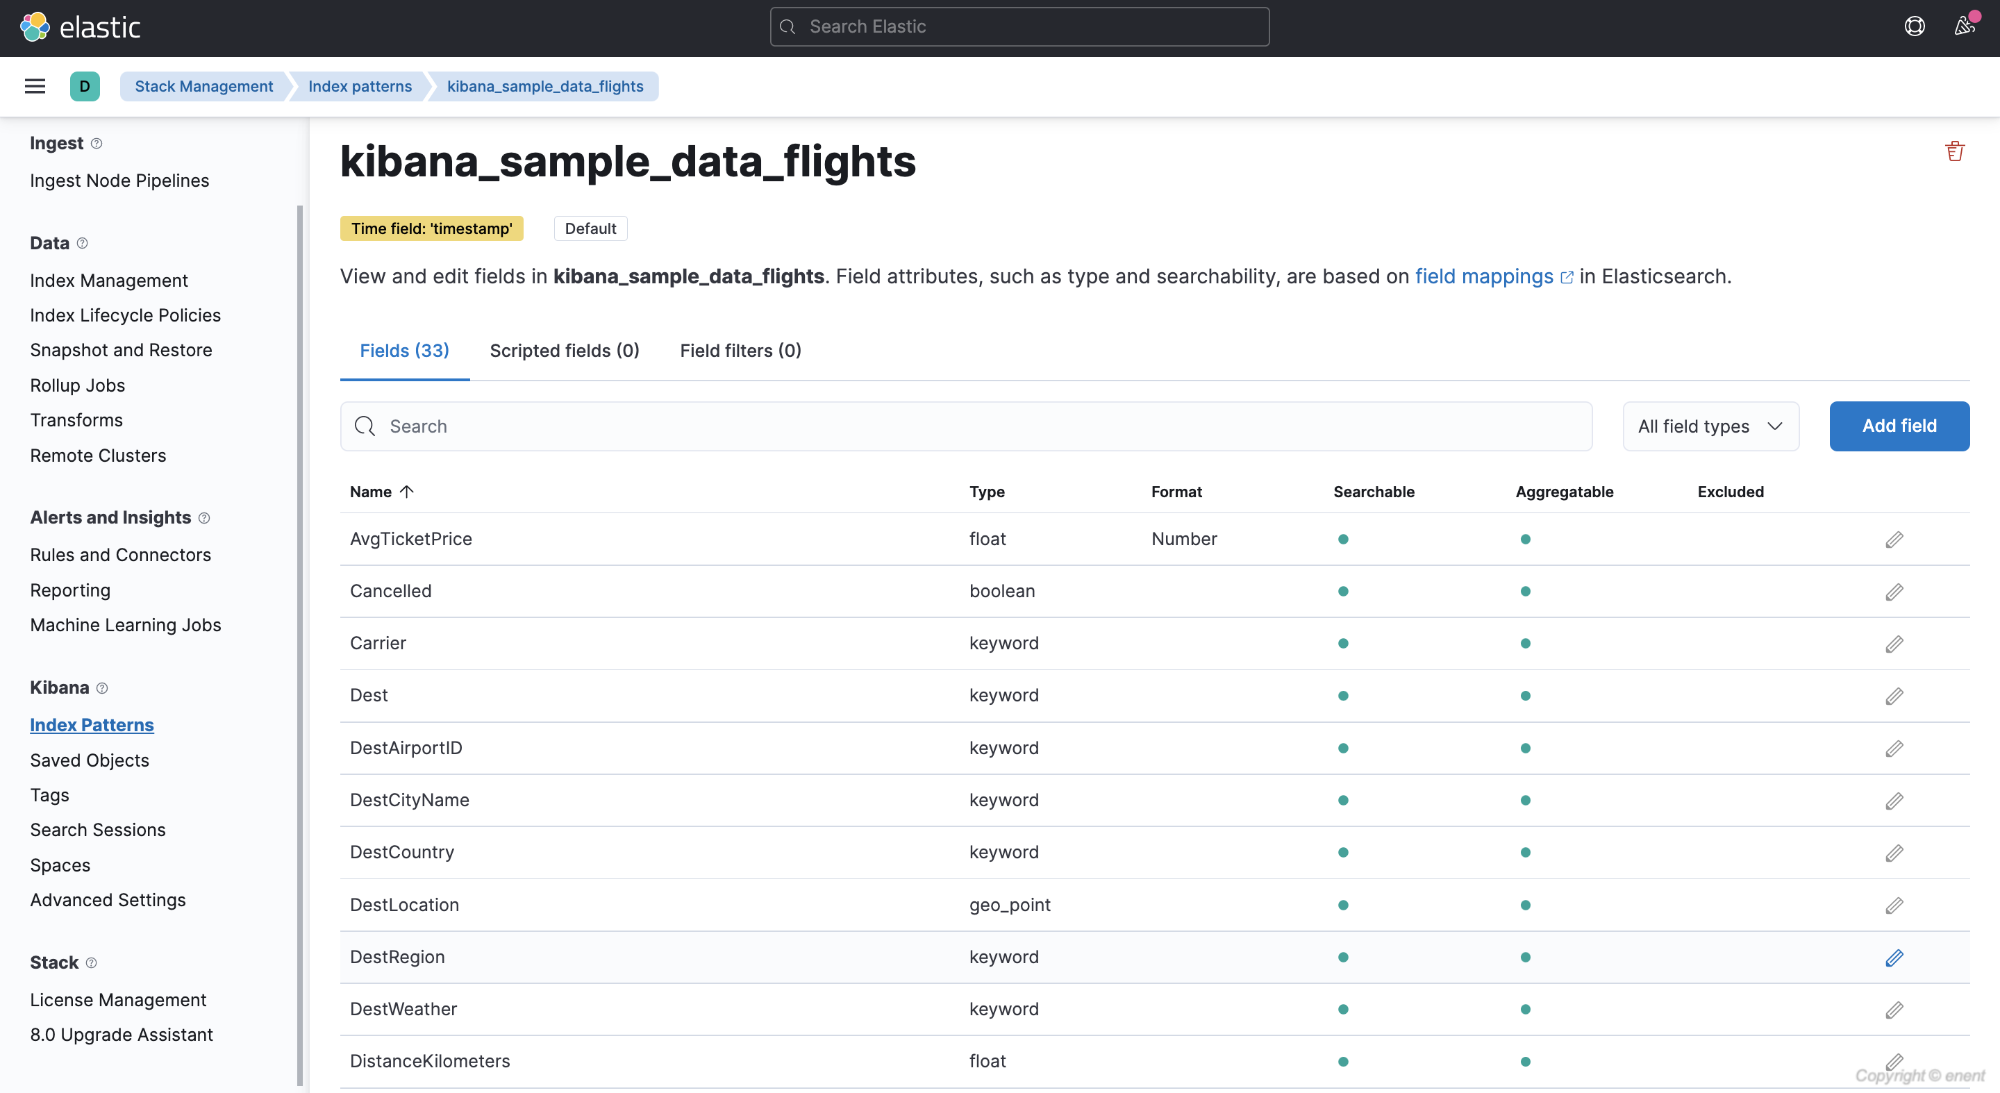Edit the DestWeather field
The width and height of the screenshot is (2000, 1093).
point(1894,1010)
